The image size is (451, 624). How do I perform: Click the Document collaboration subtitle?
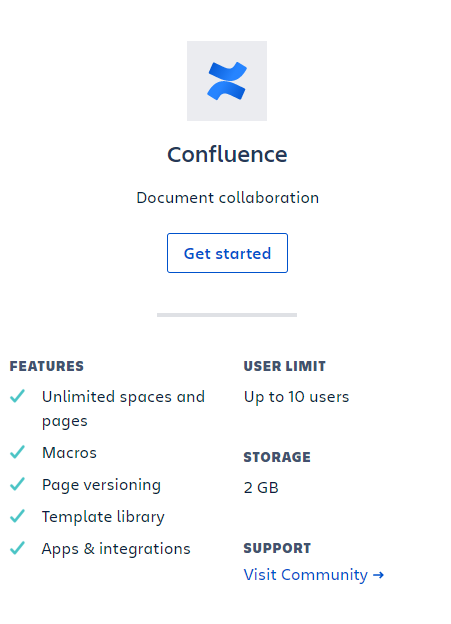(228, 198)
